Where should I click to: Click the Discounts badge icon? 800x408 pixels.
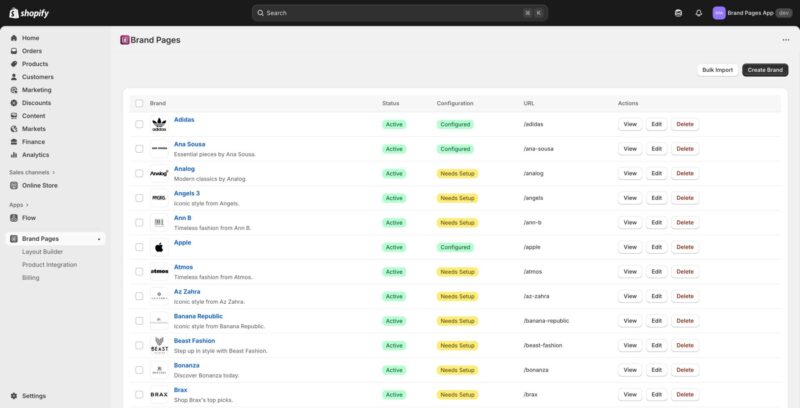click(x=14, y=103)
